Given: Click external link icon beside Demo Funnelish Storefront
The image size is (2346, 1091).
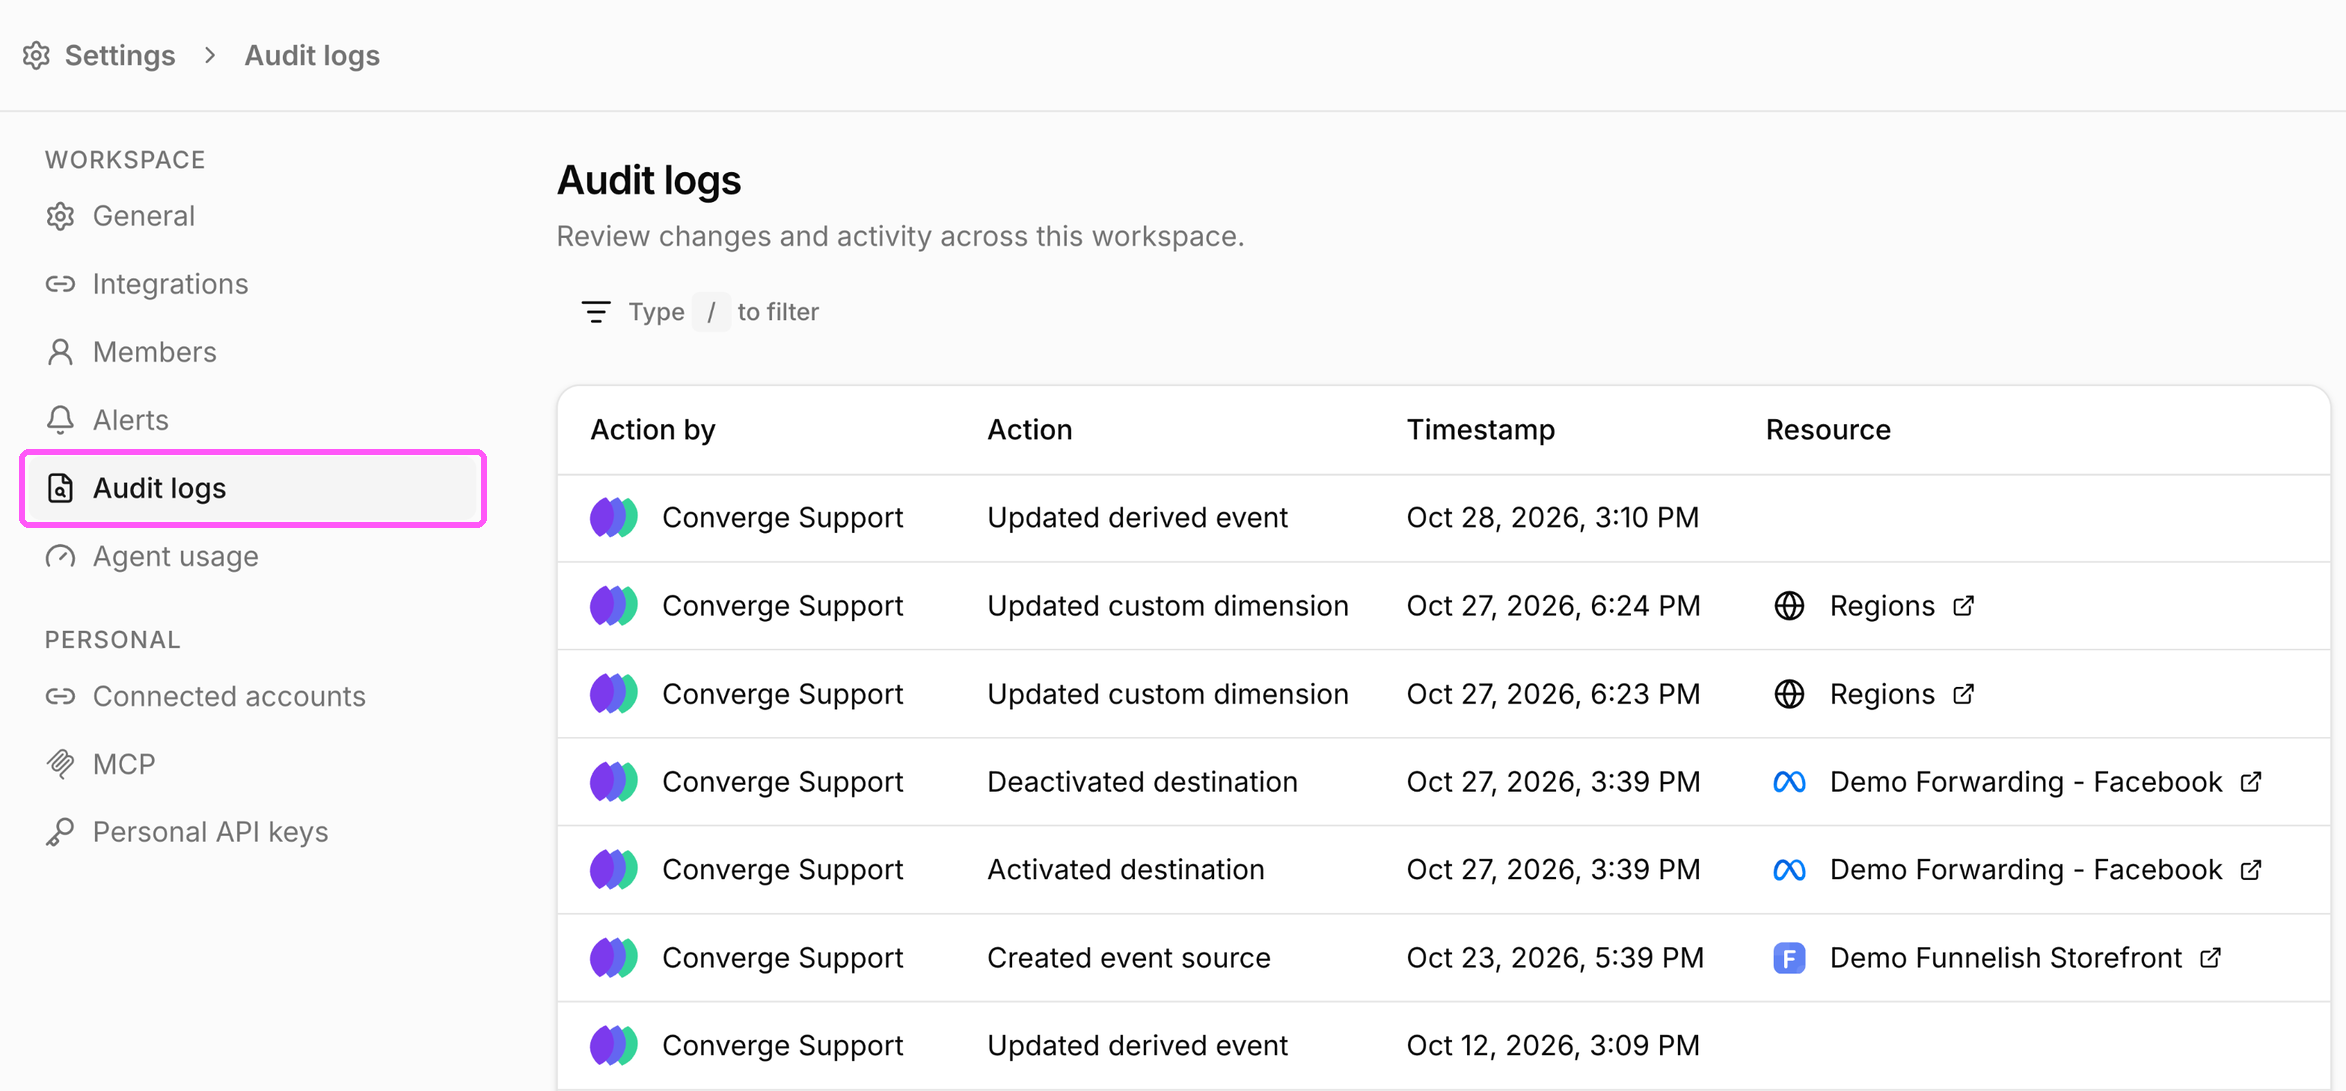Looking at the screenshot, I should point(2211,958).
